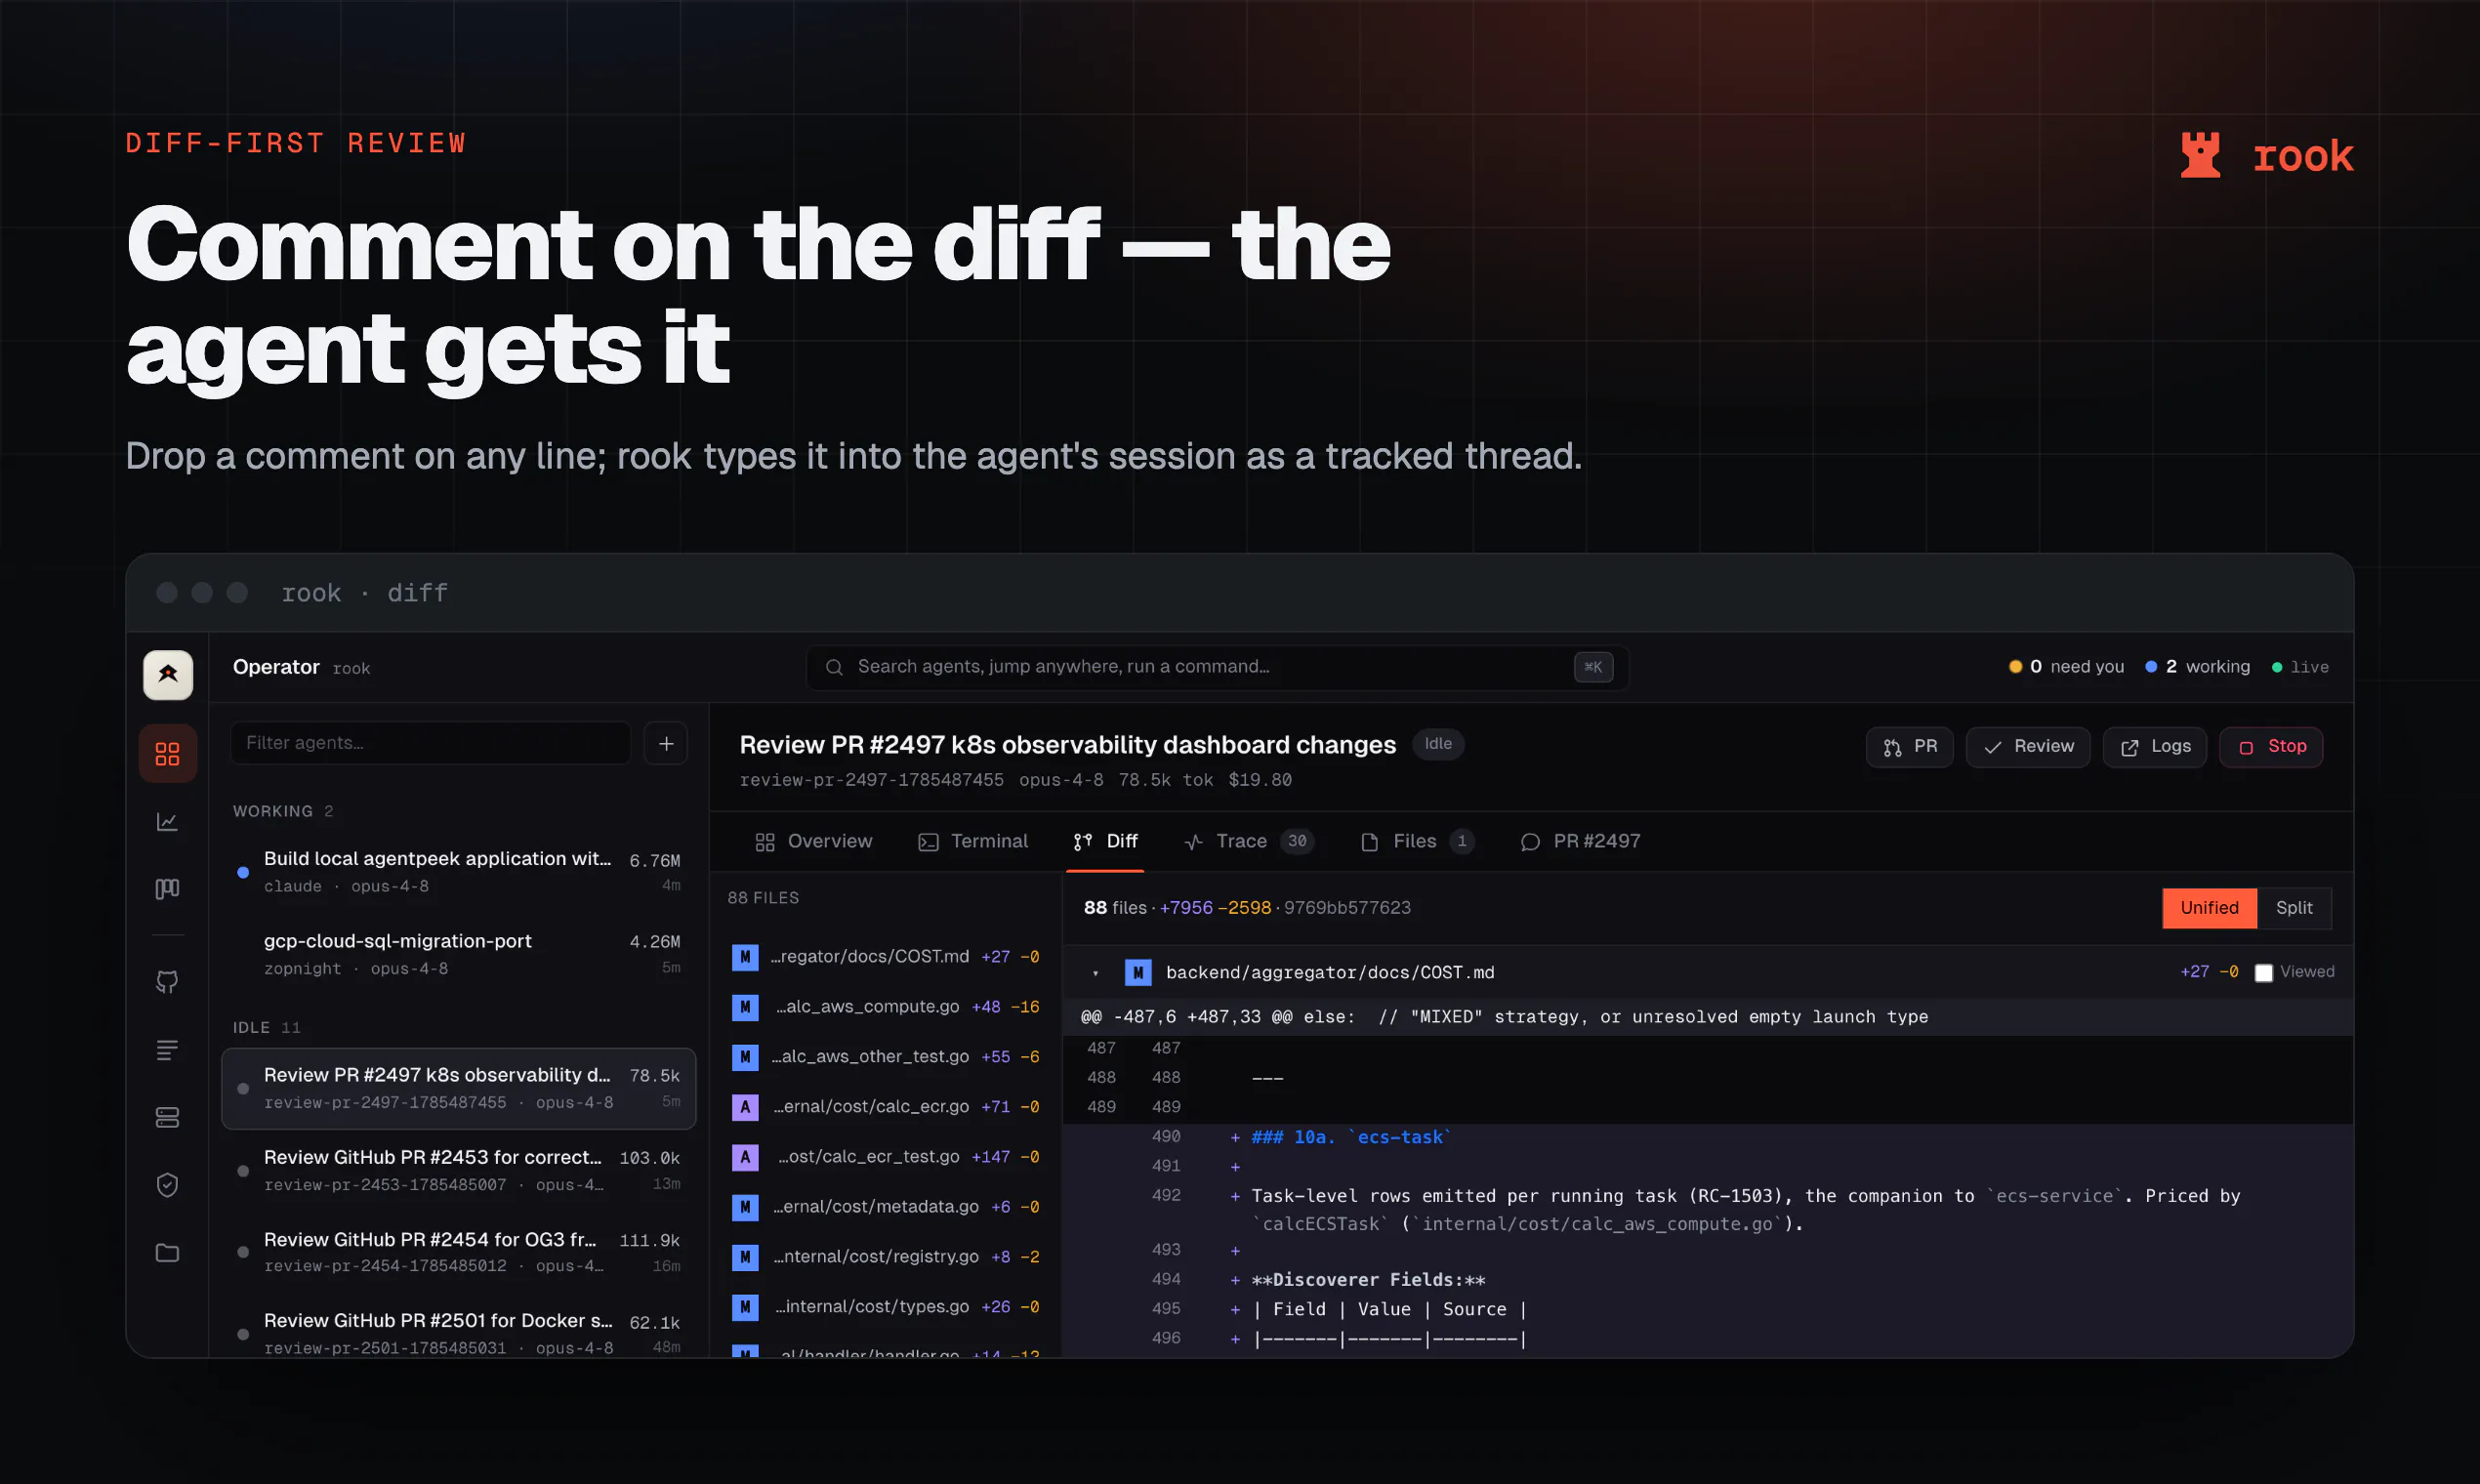Click the A badge beside calc_ecr.go
Screen dimensions: 2480x1484
tap(745, 1107)
